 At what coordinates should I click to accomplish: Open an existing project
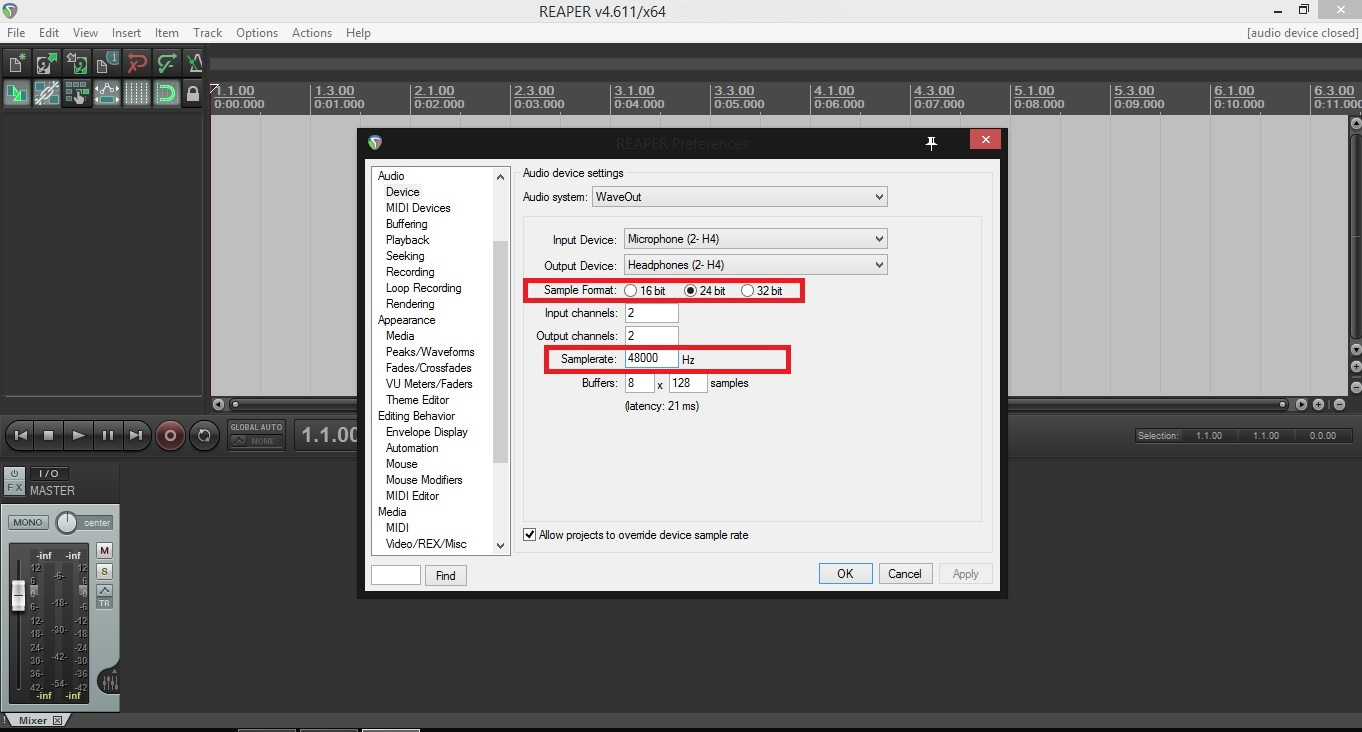click(46, 63)
